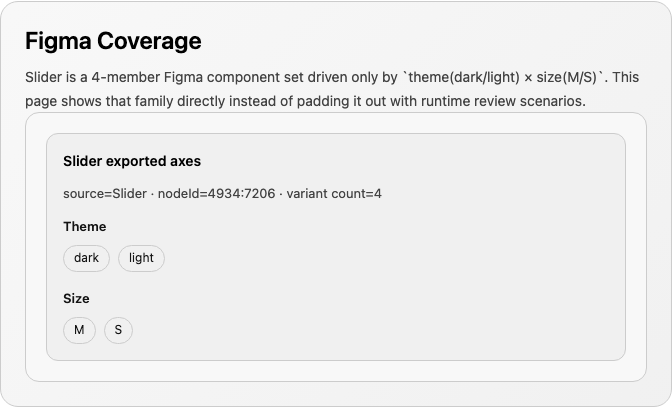Click empty space right of Figma Coverage heading
The height and width of the screenshot is (407, 672).
coord(429,41)
